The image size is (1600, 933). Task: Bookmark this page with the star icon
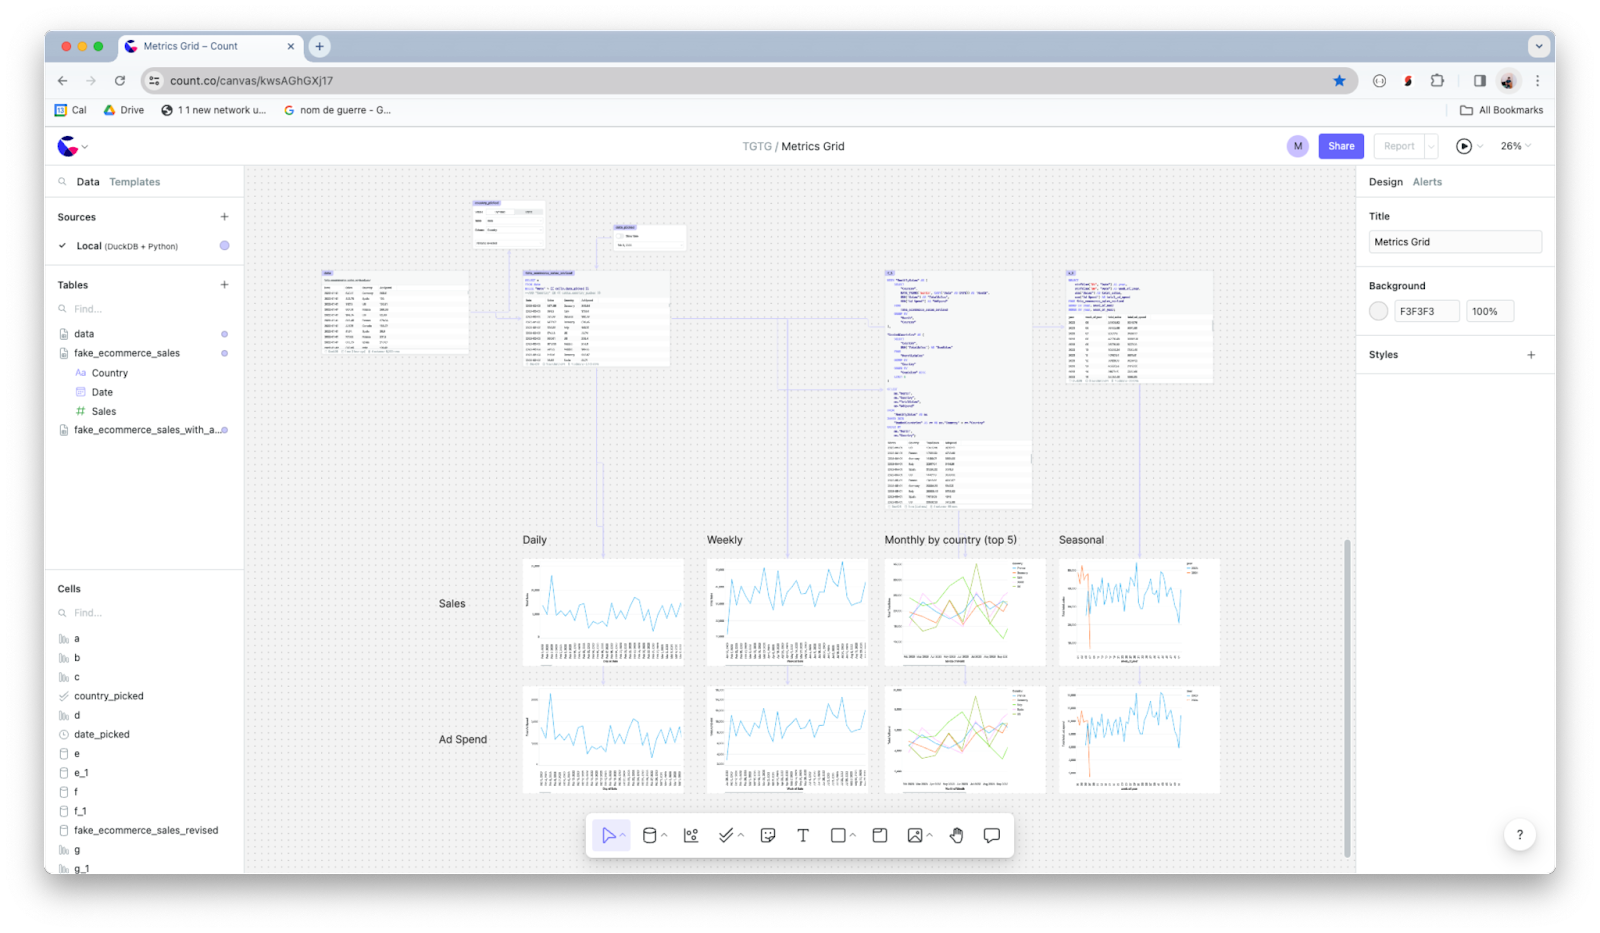(1340, 81)
